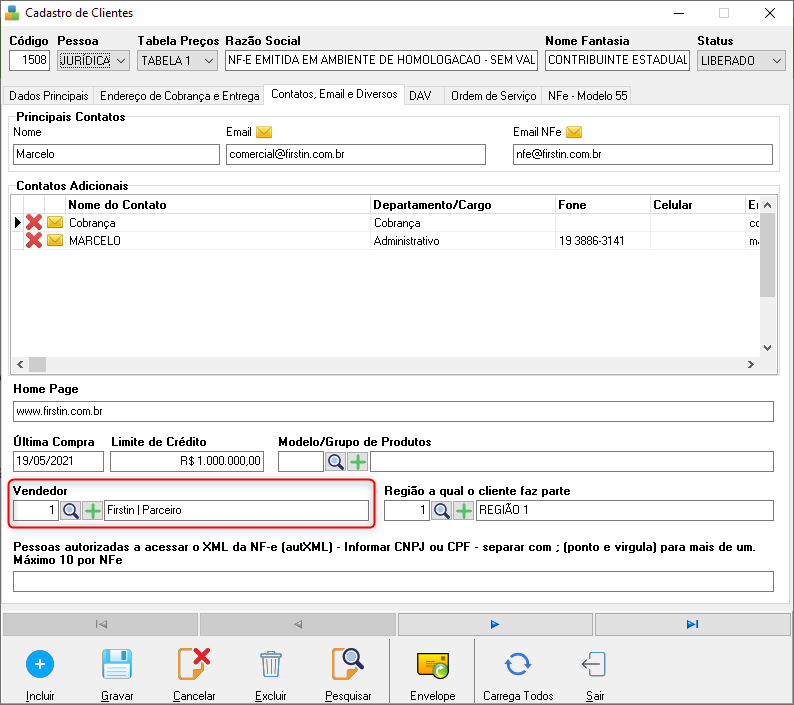The image size is (794, 705).
Task: Cancel editing with Cancelar
Action: pos(194,674)
